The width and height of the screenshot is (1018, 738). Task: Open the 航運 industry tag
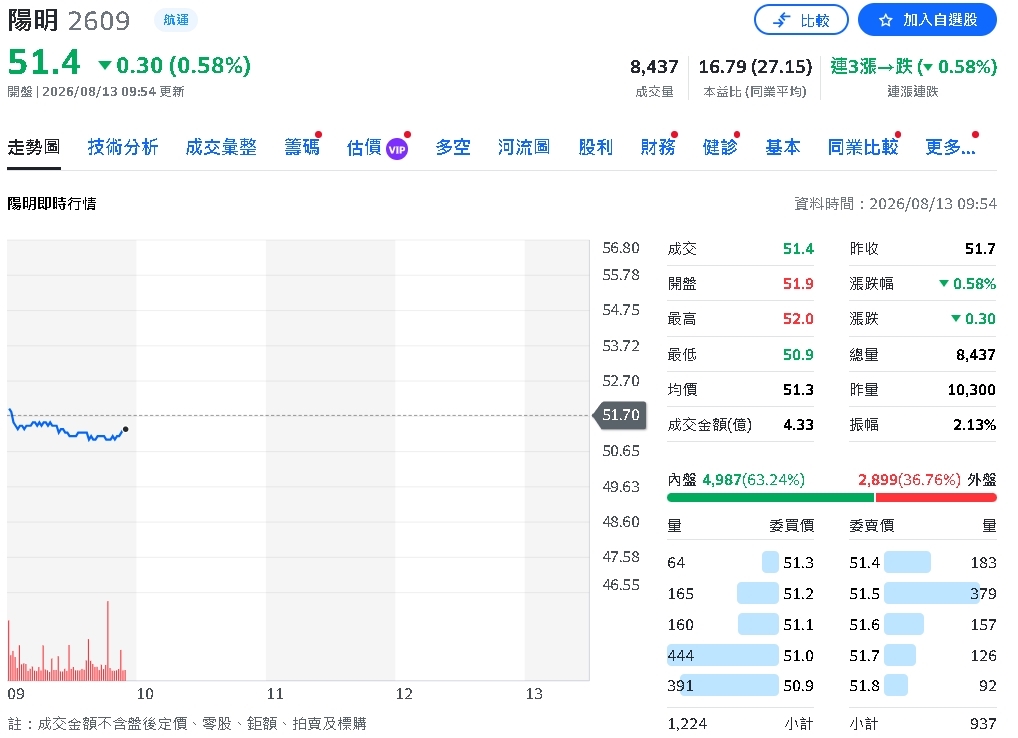pyautogui.click(x=176, y=20)
